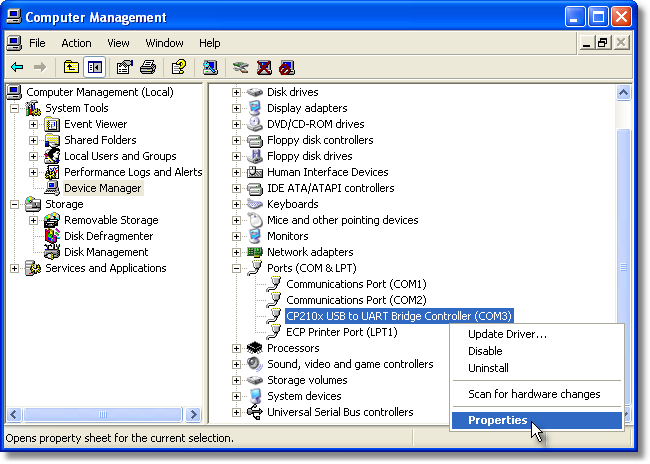Open the Window menu
650x464 pixels.
164,43
